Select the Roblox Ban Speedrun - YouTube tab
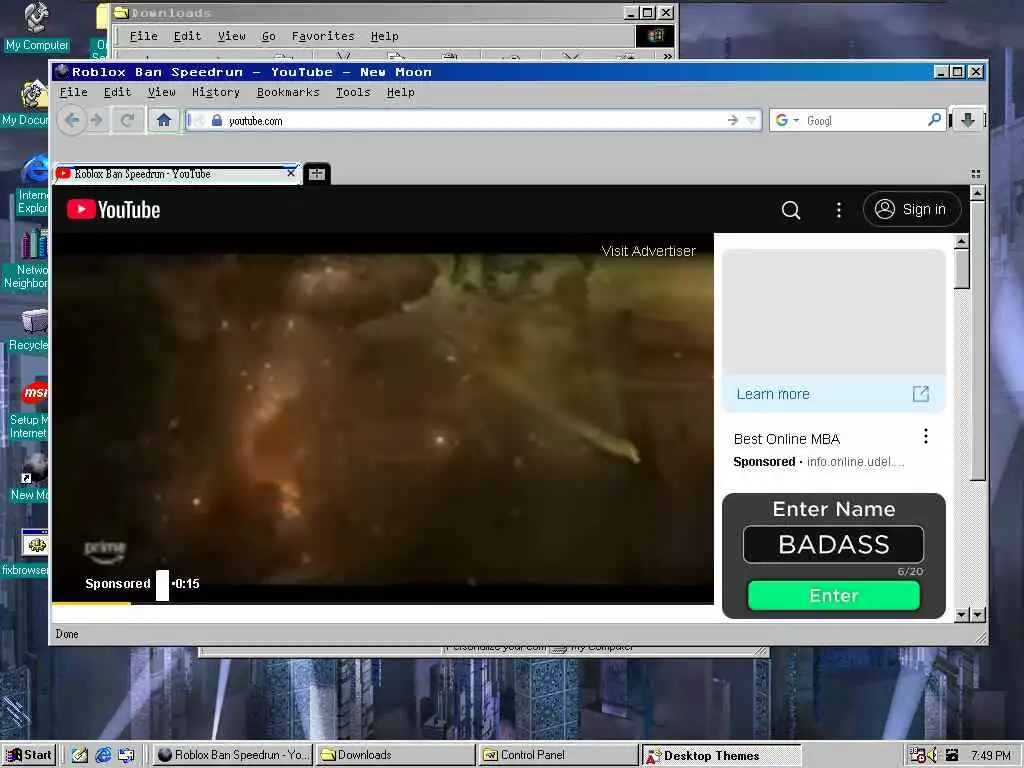Image resolution: width=1024 pixels, height=768 pixels. [176, 174]
